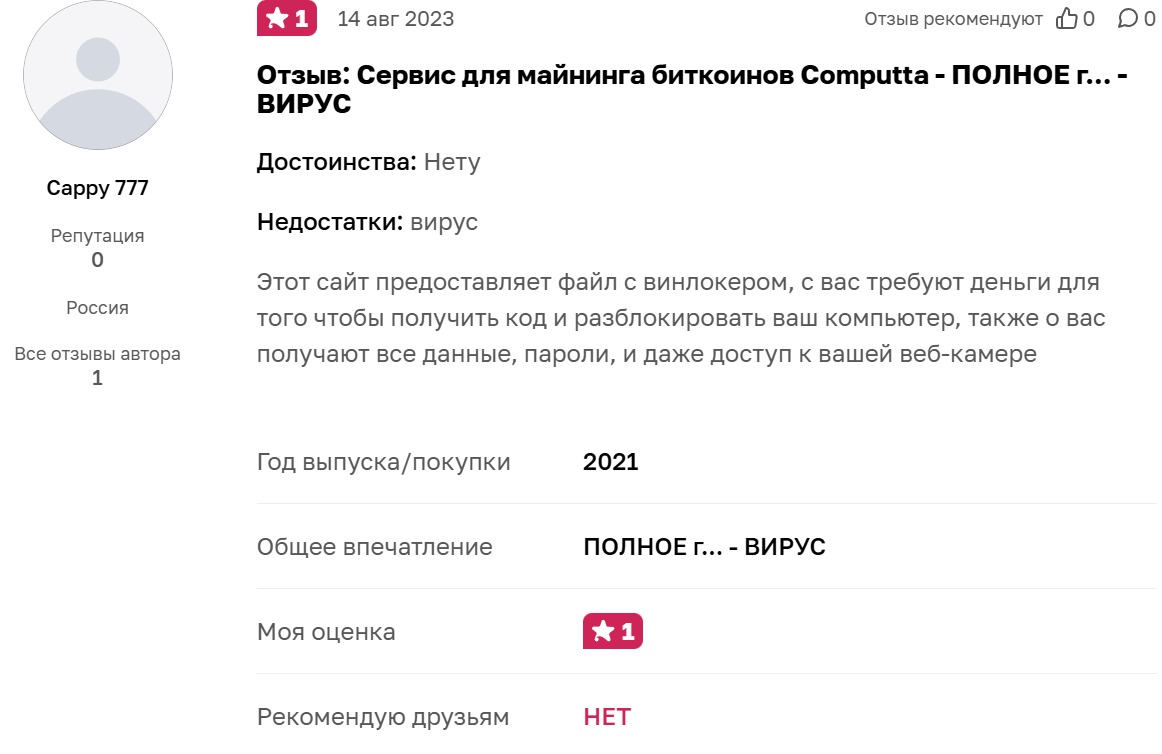1162x754 pixels.
Task: Click the 'Отзыв рекомендуют' label
Action: pos(953,19)
